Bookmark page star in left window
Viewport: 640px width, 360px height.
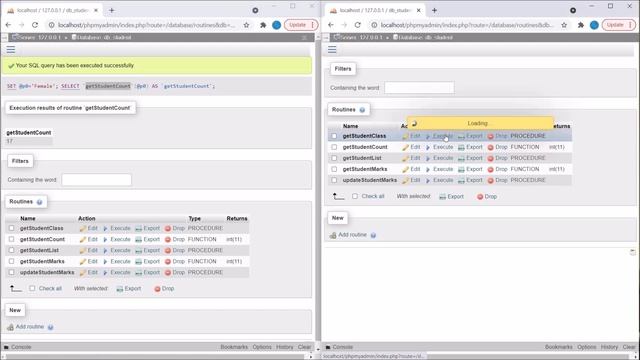coord(247,25)
